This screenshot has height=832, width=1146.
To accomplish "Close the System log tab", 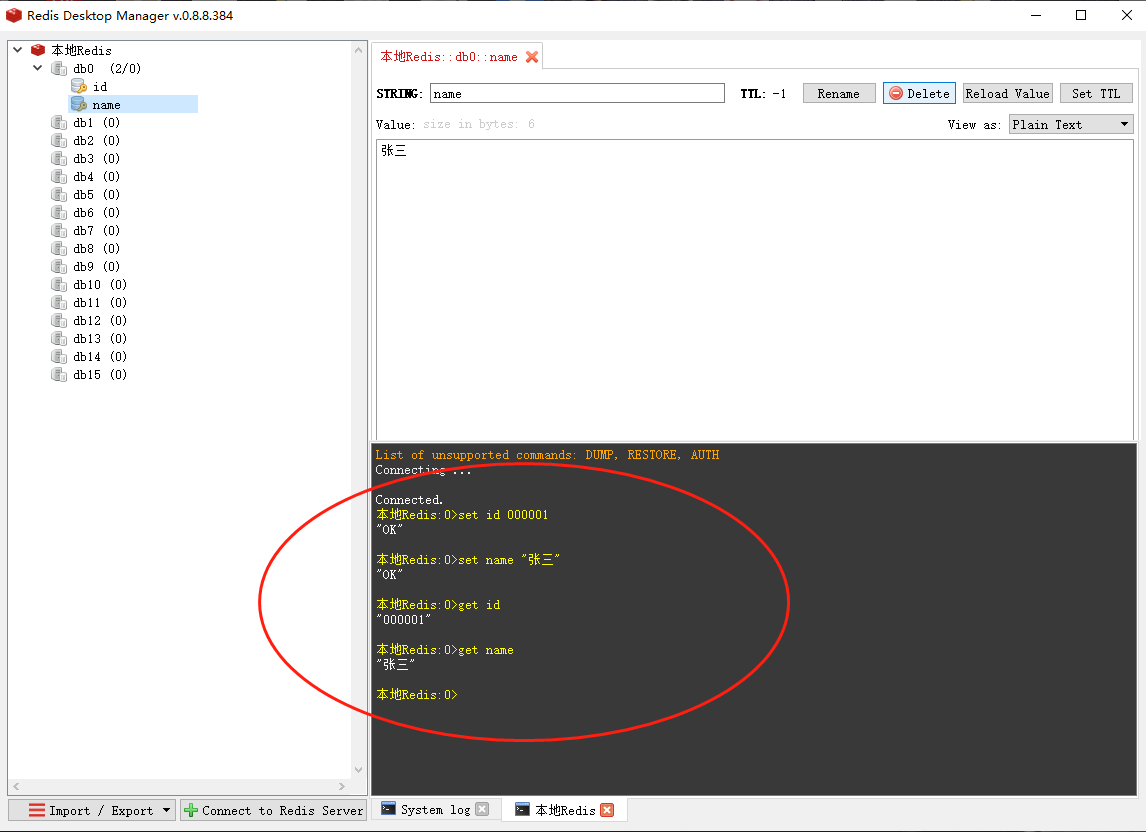I will [x=482, y=809].
